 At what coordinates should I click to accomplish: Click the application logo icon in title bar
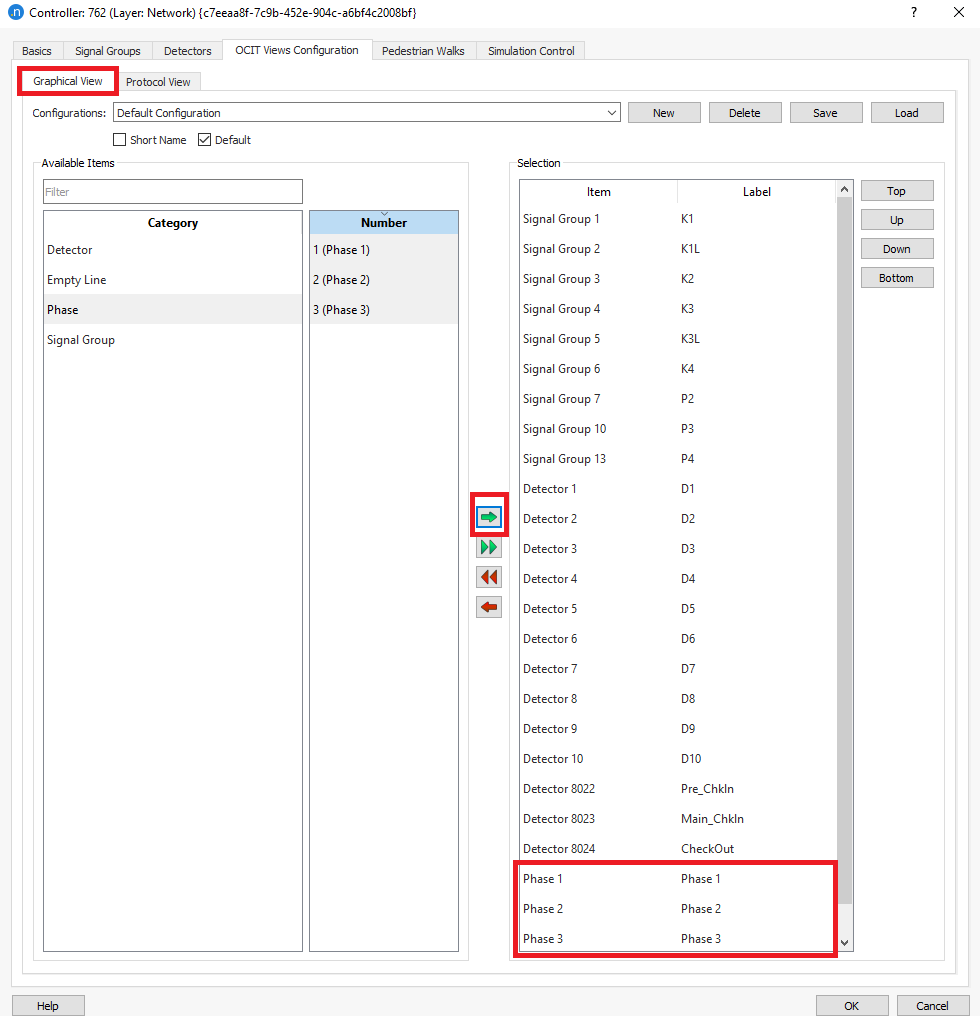[15, 13]
